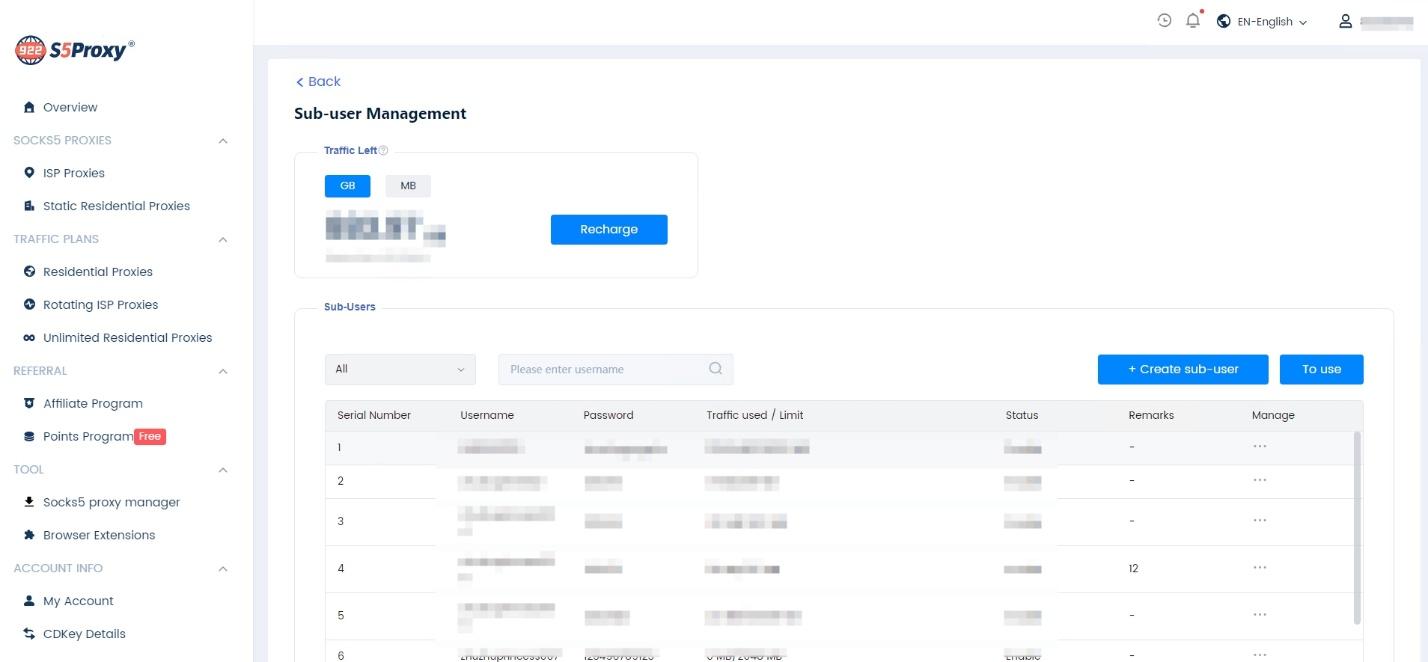The height and width of the screenshot is (662, 1428).
Task: Open Residential Proxies in sidebar
Action: click(97, 272)
